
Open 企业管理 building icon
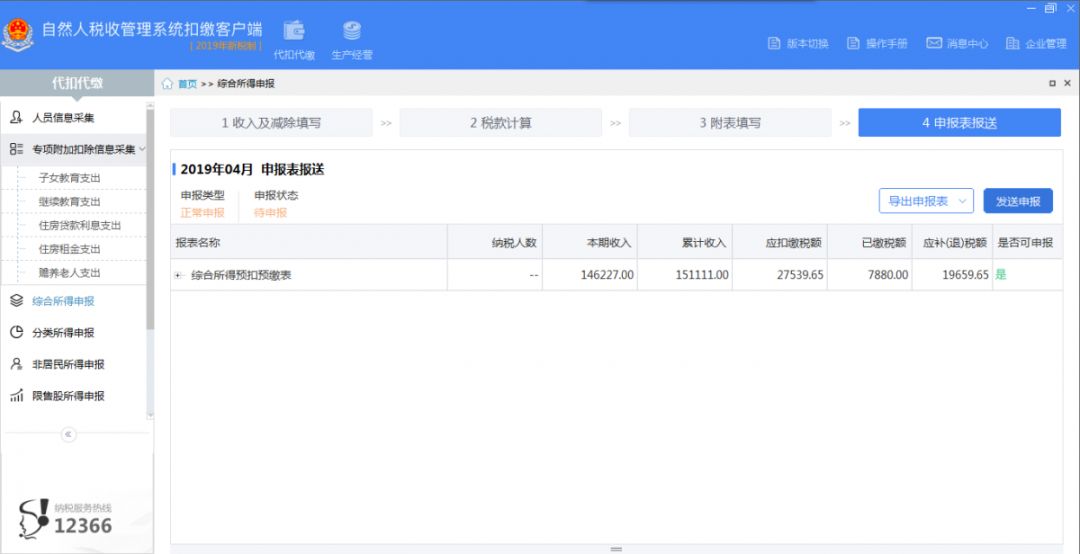[x=1012, y=43]
